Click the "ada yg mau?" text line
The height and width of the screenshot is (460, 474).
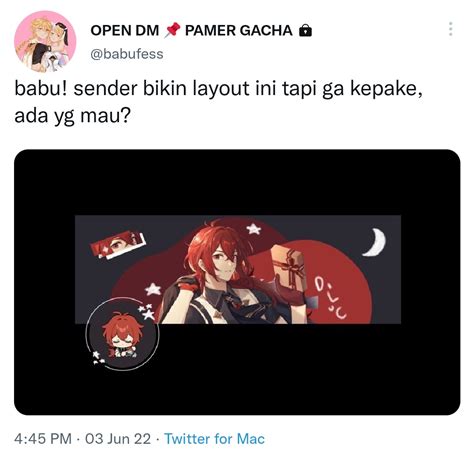click(x=72, y=116)
